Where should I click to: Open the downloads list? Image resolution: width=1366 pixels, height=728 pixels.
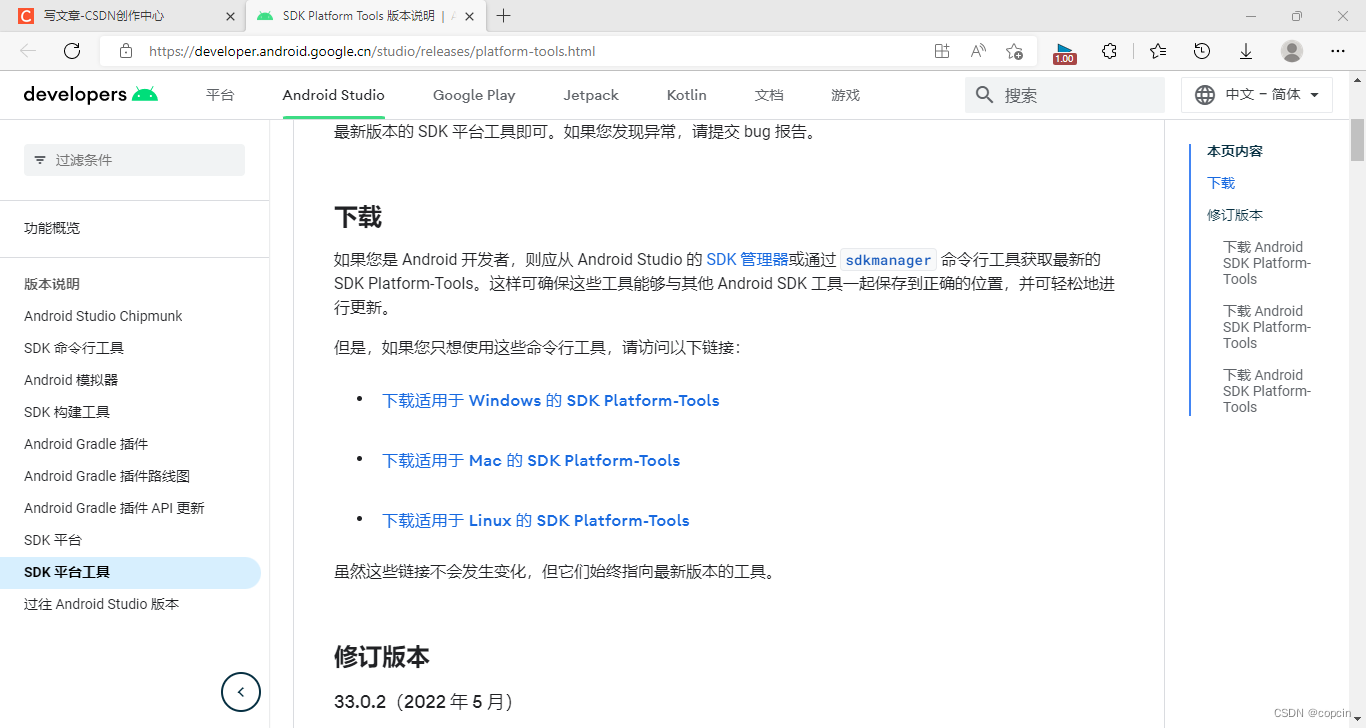pos(1245,50)
